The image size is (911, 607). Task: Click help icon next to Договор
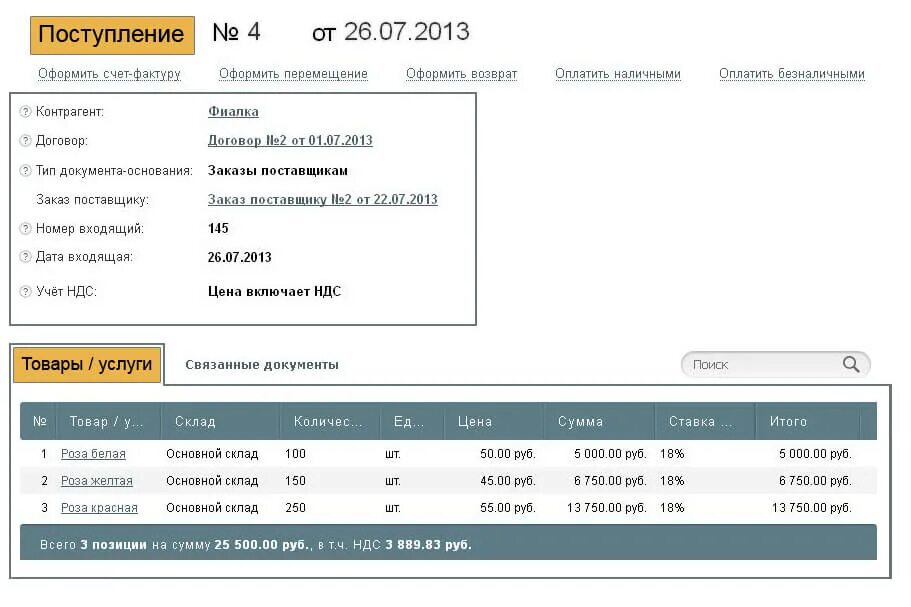tap(25, 141)
